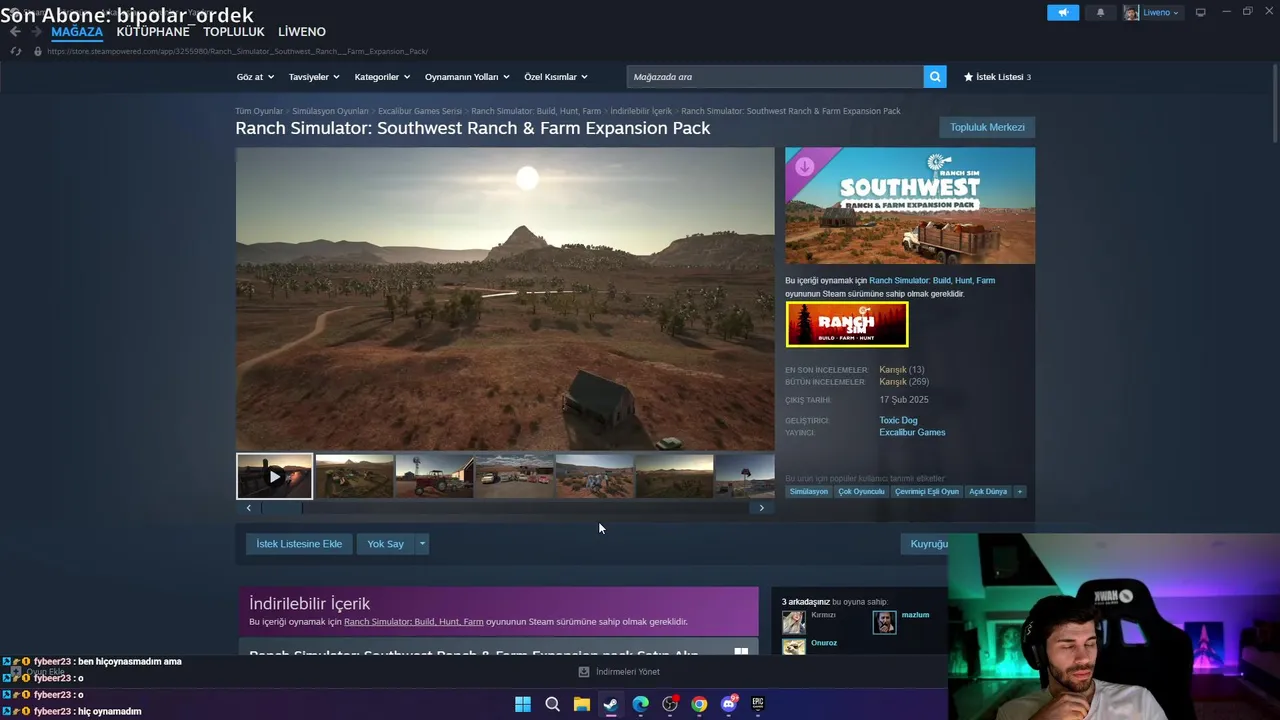This screenshot has width=1280, height=720.
Task: Open the Topluluk Merkezi button
Action: coord(987,127)
